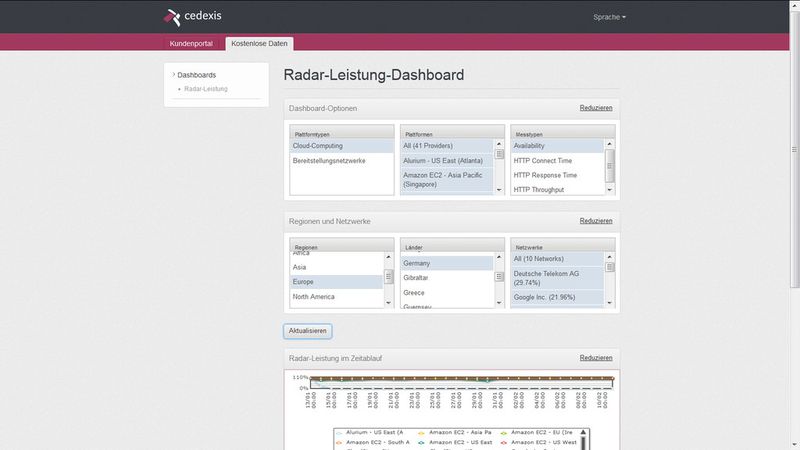Select All (41 Providers) in Plattformen

[x=447, y=146]
